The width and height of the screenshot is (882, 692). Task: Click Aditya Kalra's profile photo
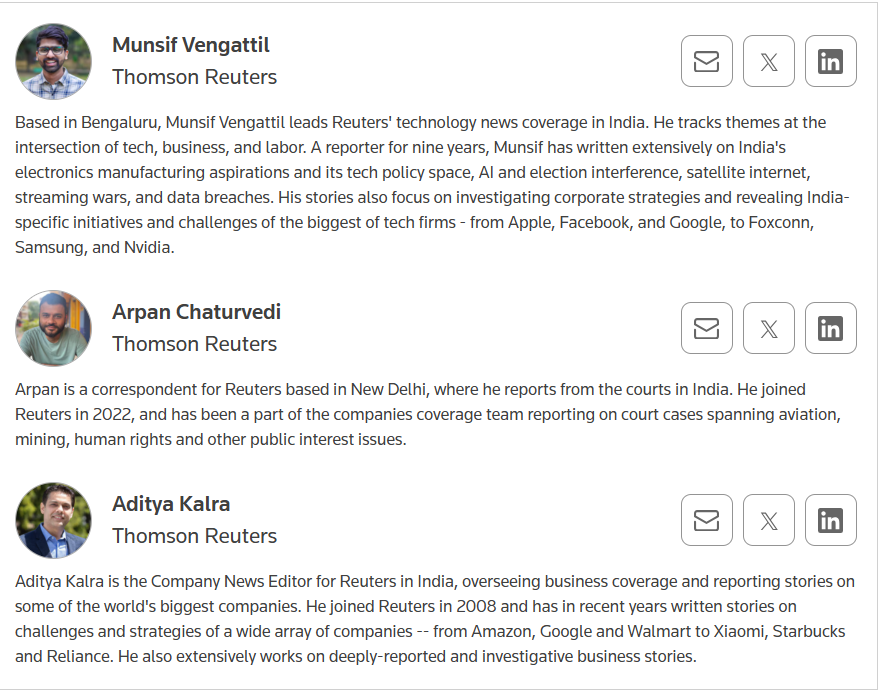point(53,520)
